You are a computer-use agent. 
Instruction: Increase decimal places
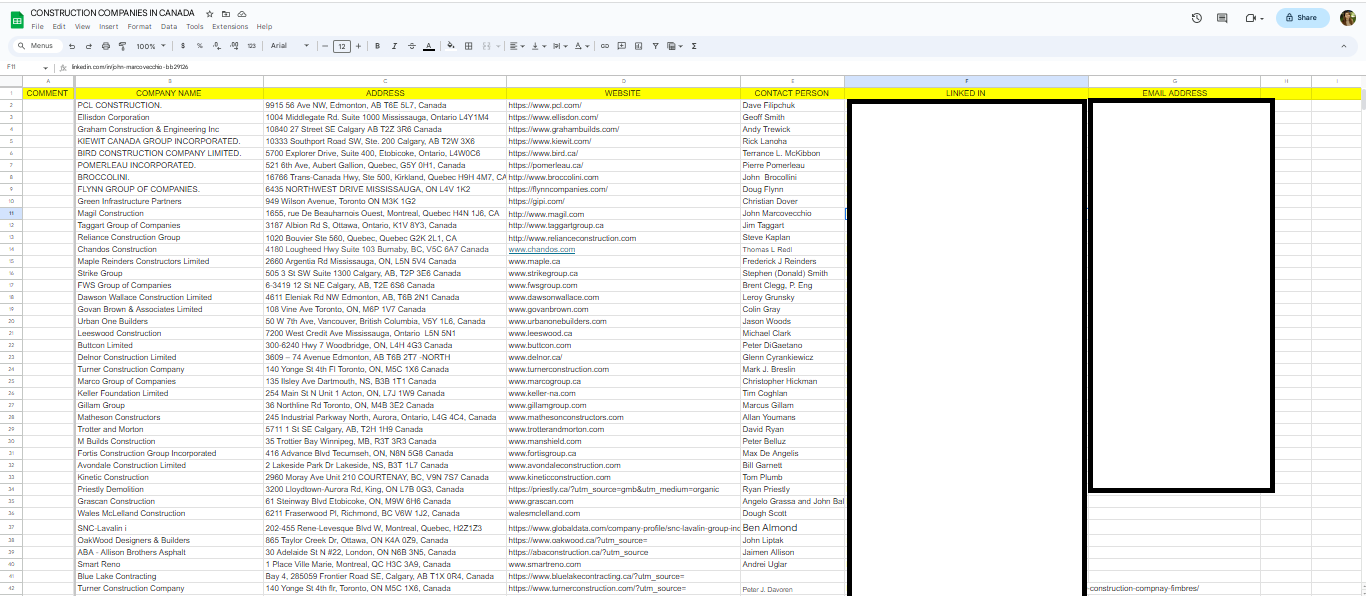[x=234, y=46]
